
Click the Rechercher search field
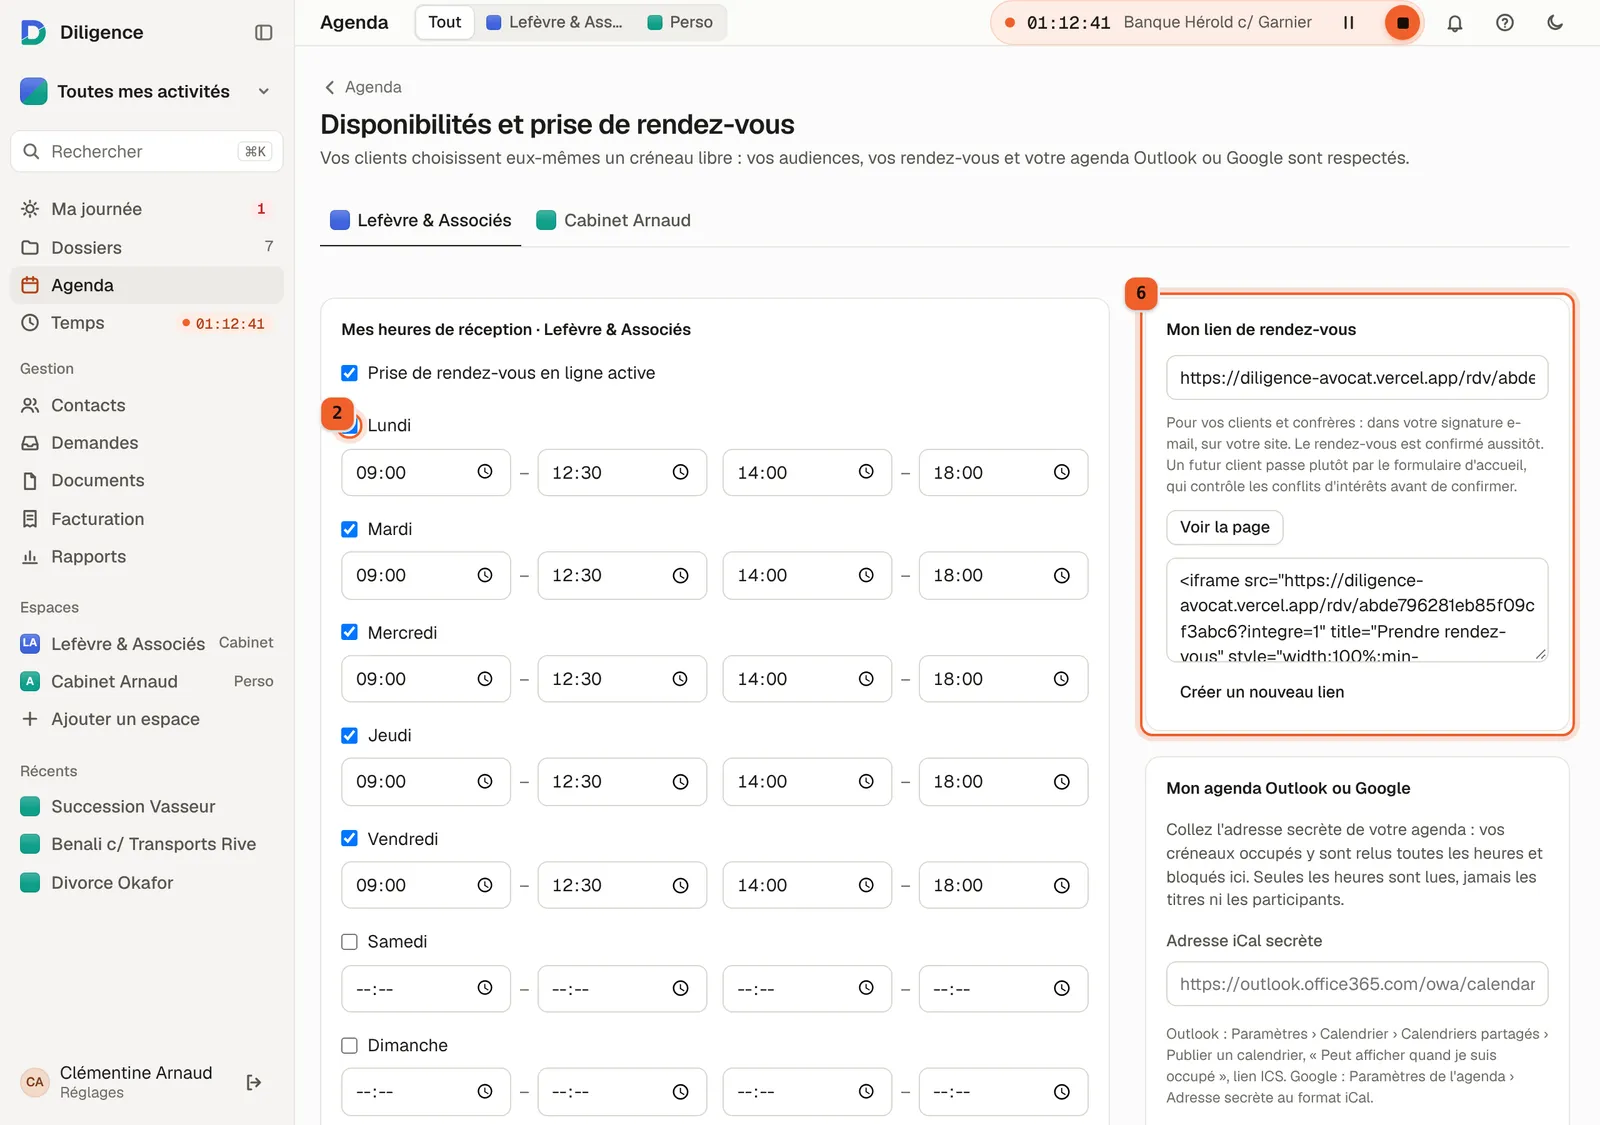(147, 151)
